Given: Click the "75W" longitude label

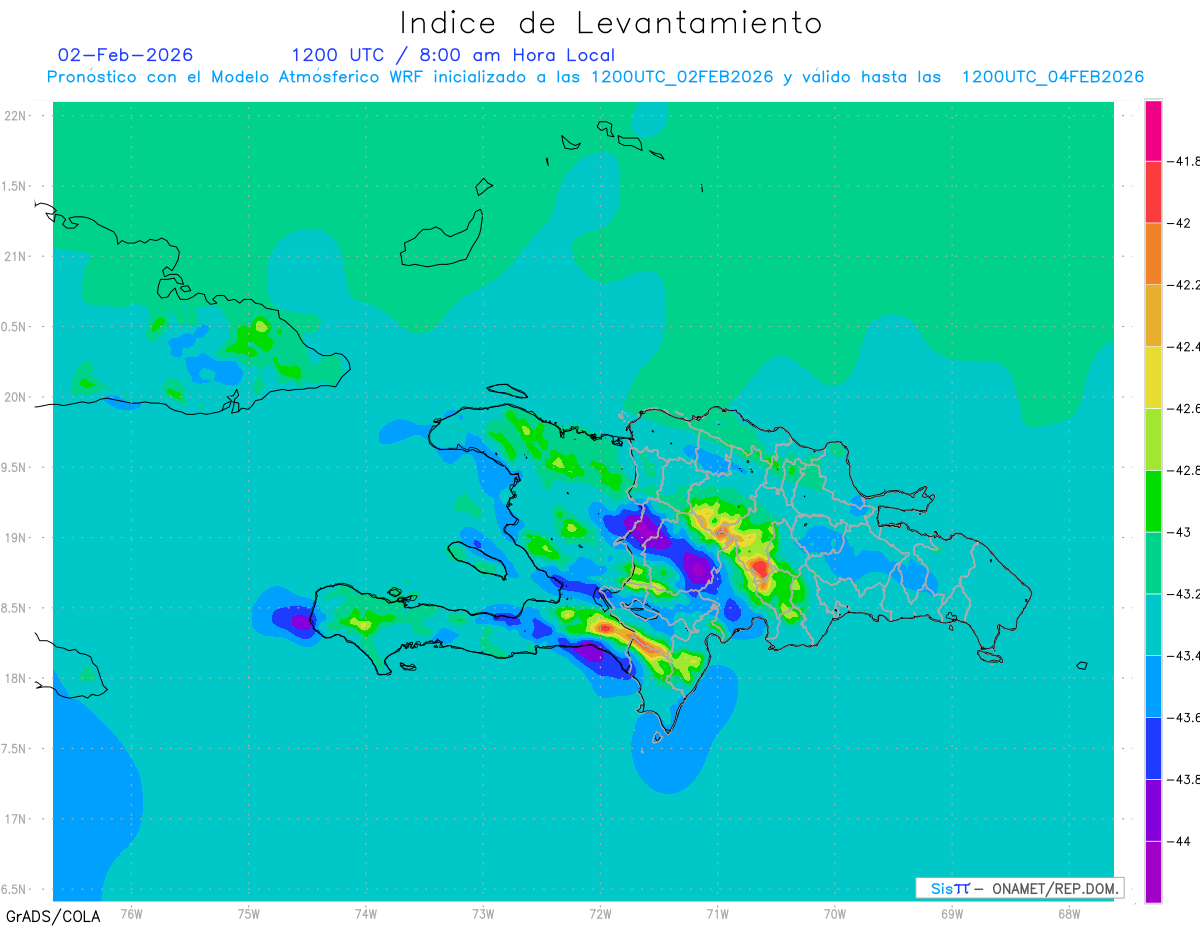Looking at the screenshot, I should 249,912.
